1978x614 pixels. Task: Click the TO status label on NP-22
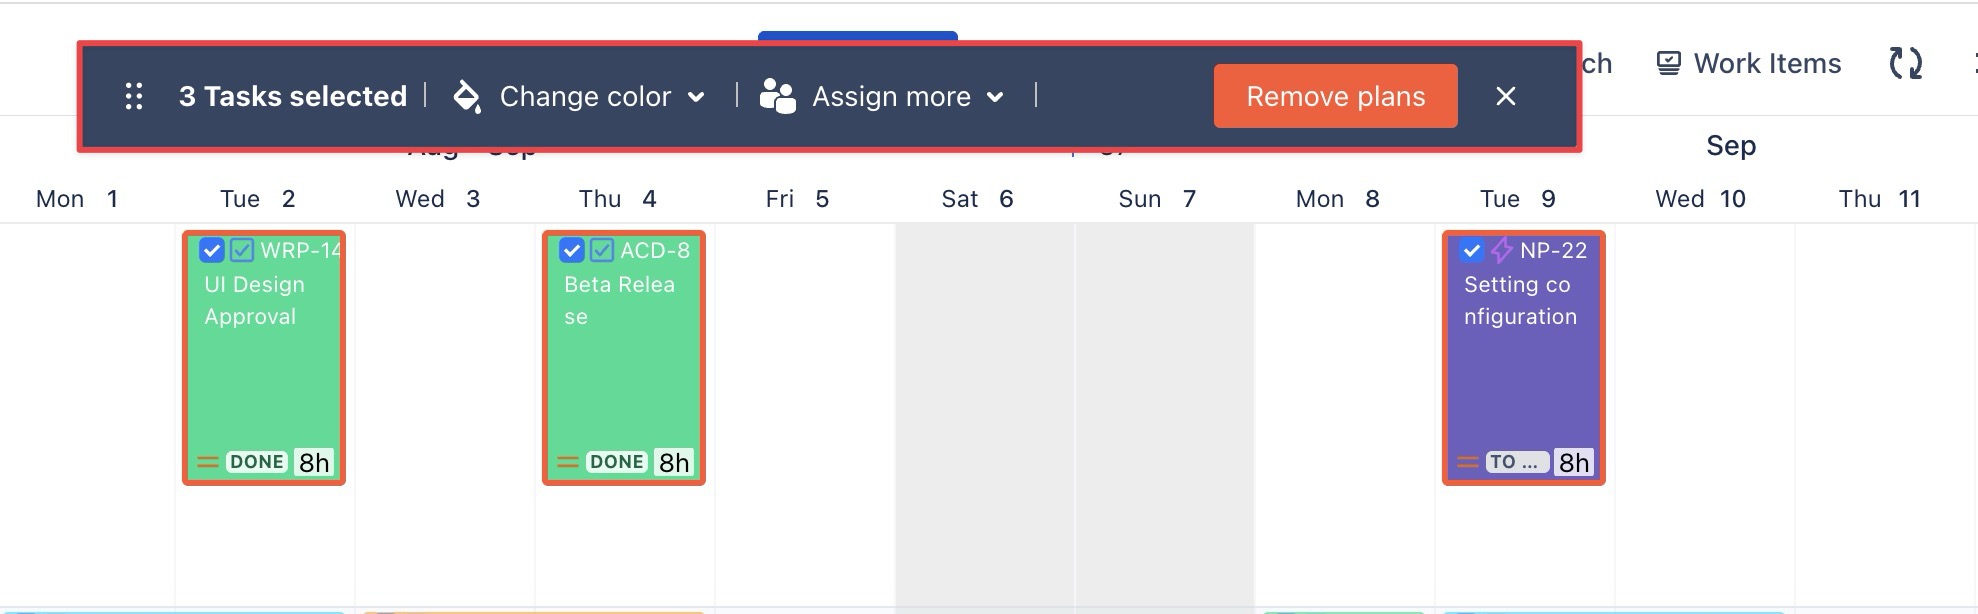tap(1516, 462)
